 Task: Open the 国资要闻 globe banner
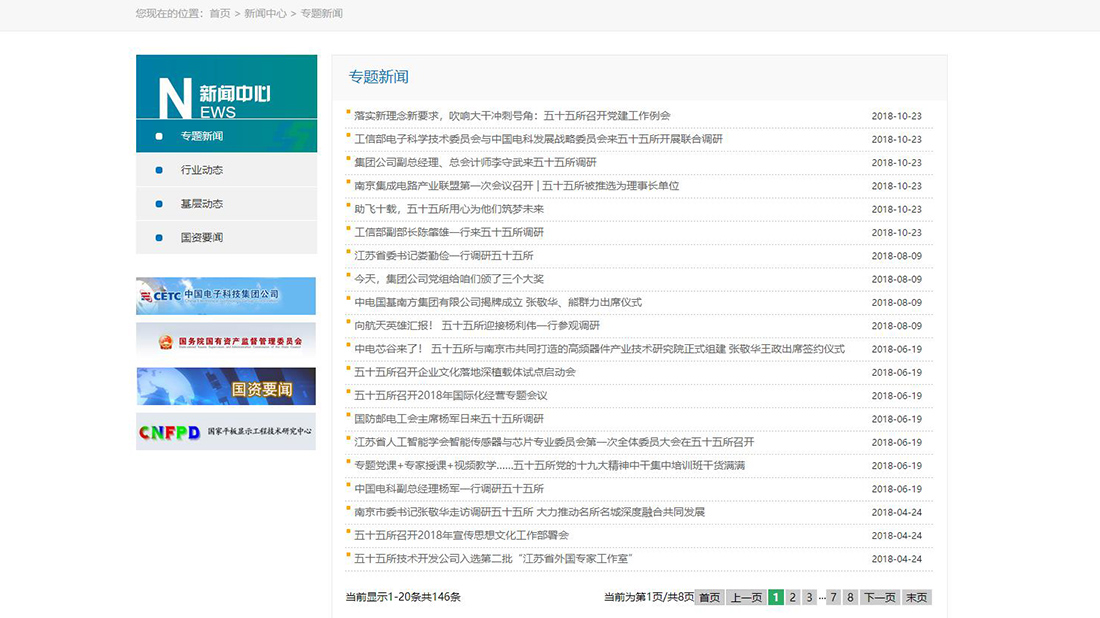pos(226,387)
